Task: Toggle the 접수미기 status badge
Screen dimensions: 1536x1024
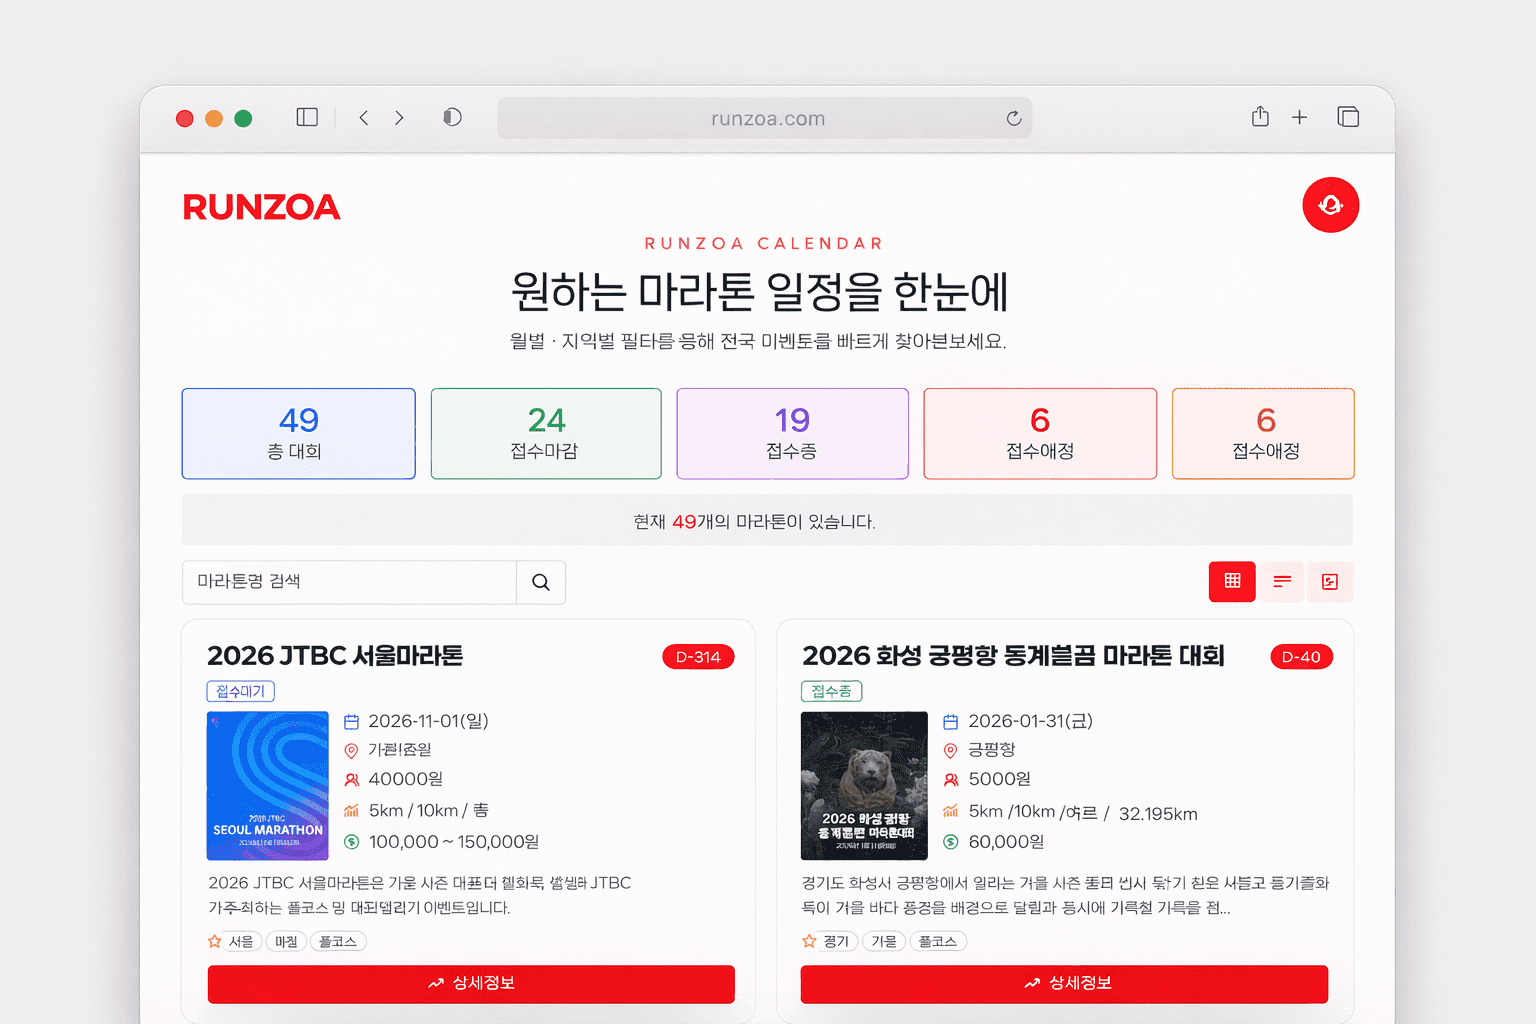Action: tap(240, 690)
